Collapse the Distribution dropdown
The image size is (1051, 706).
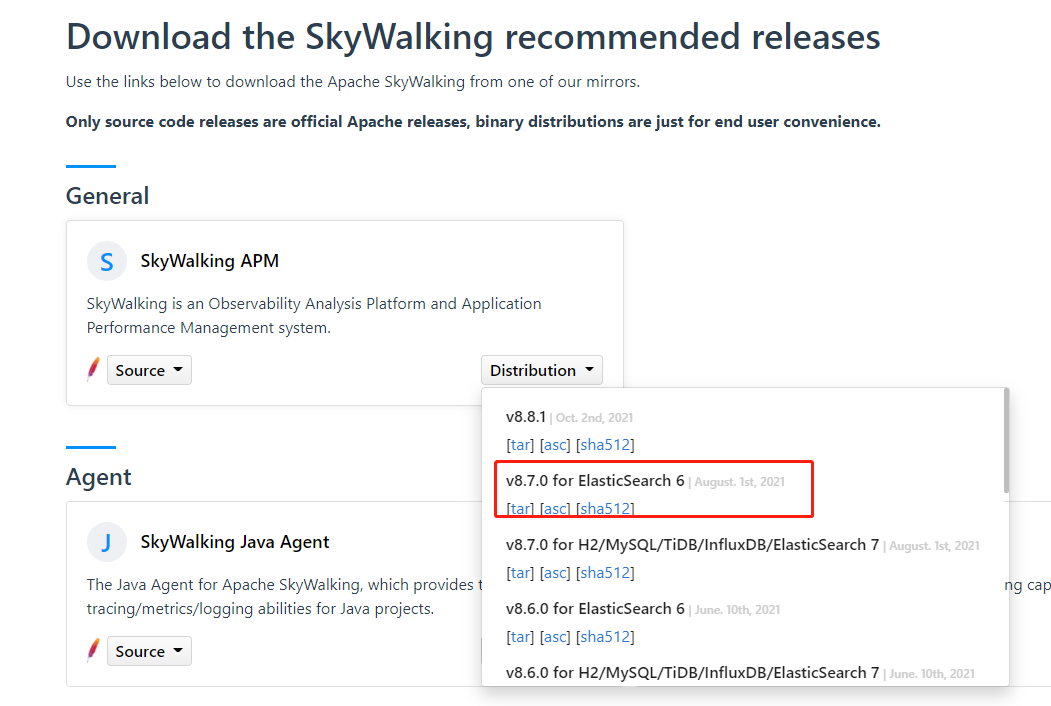coord(541,371)
